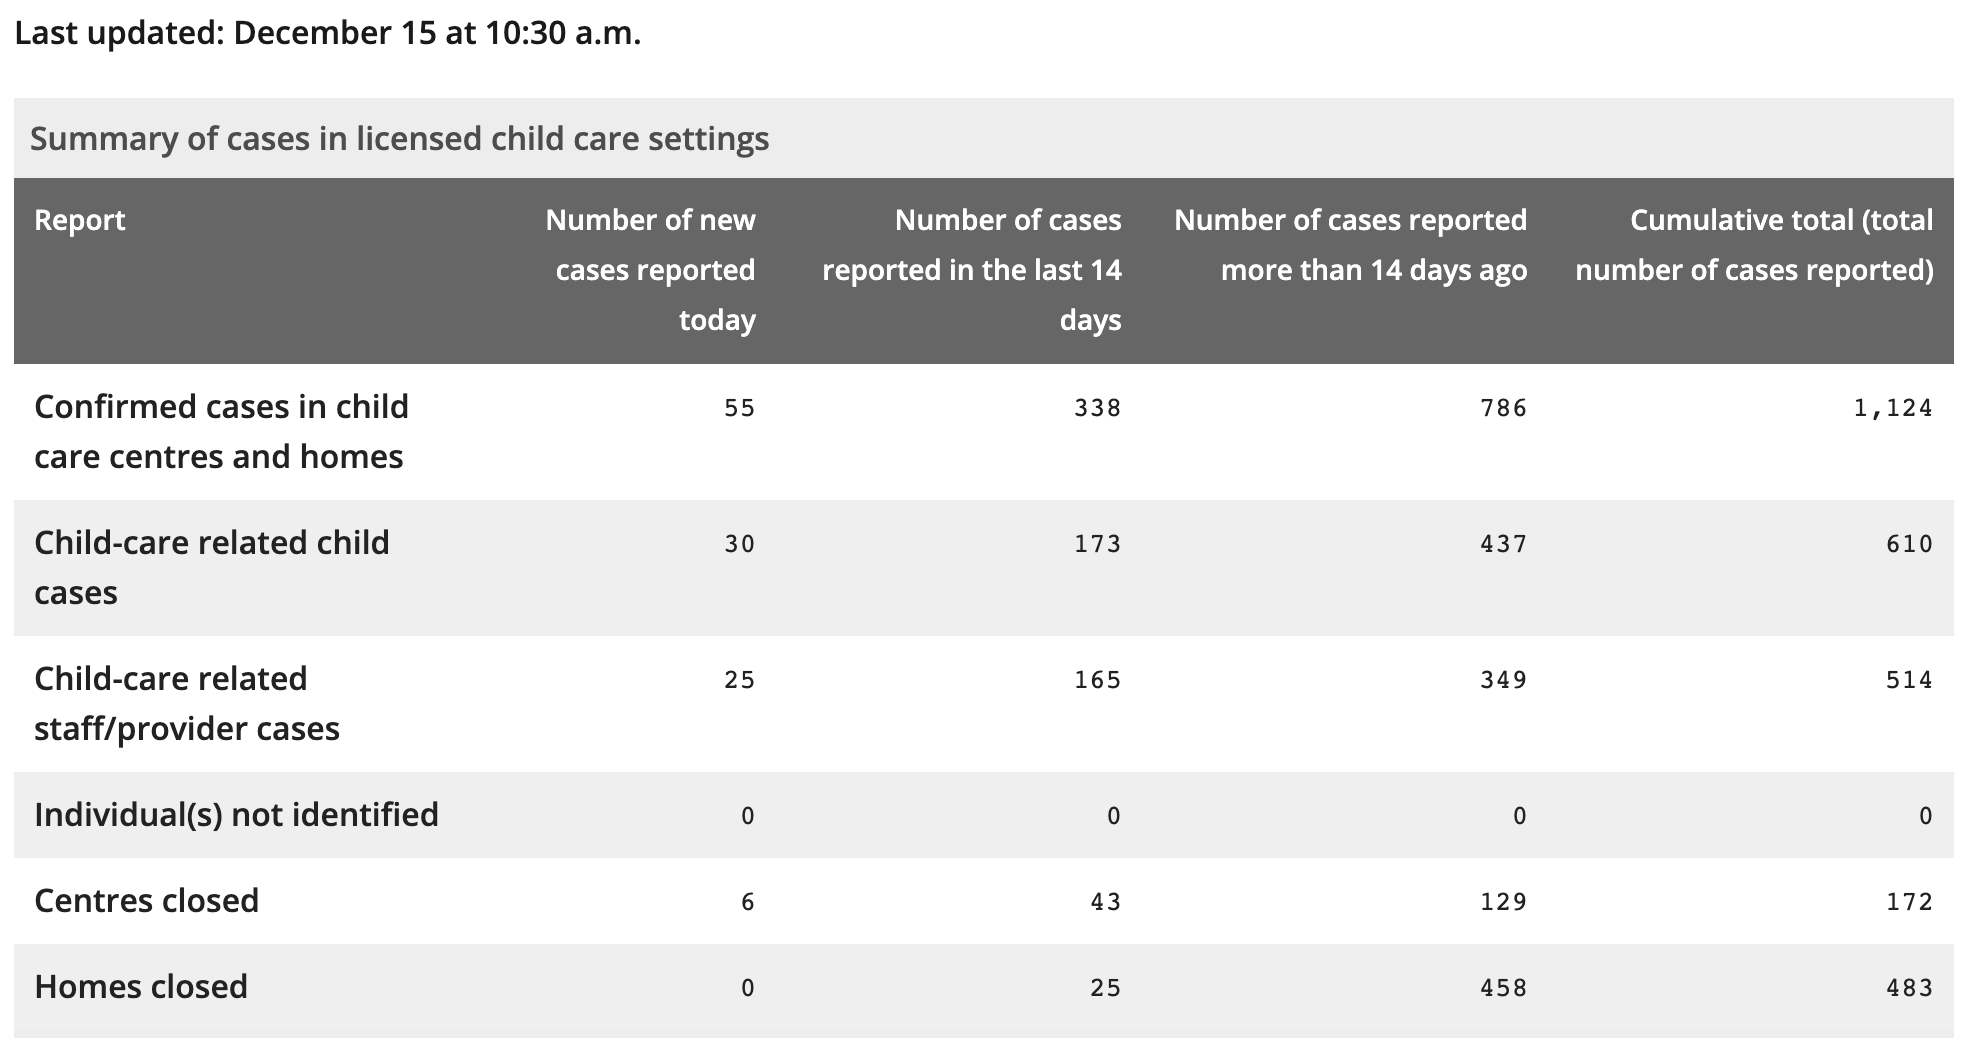1964x1044 pixels.
Task: Select the 'Confirmed cases in child care centres and homes' row label
Action: coord(222,431)
